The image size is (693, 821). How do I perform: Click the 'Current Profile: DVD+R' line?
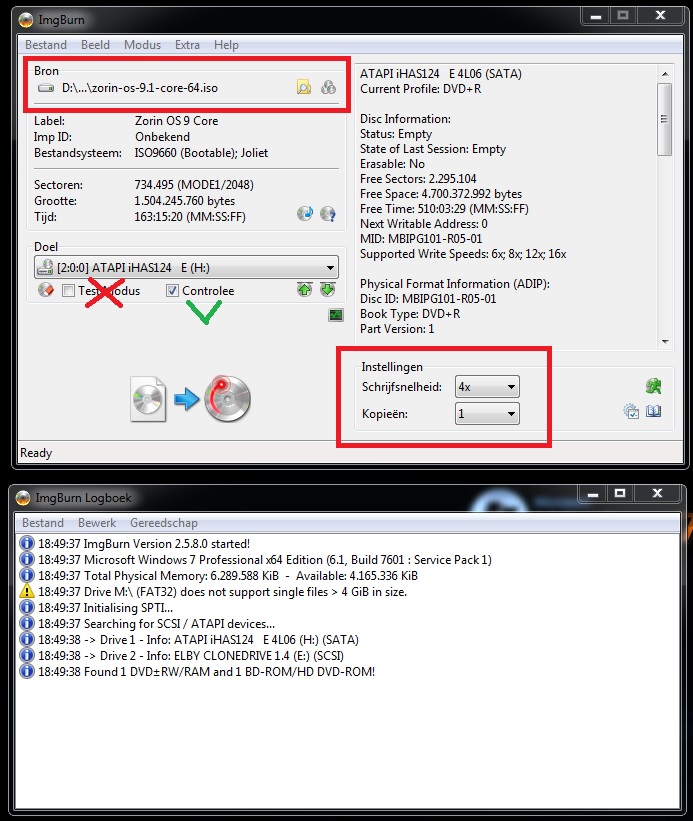pyautogui.click(x=420, y=88)
